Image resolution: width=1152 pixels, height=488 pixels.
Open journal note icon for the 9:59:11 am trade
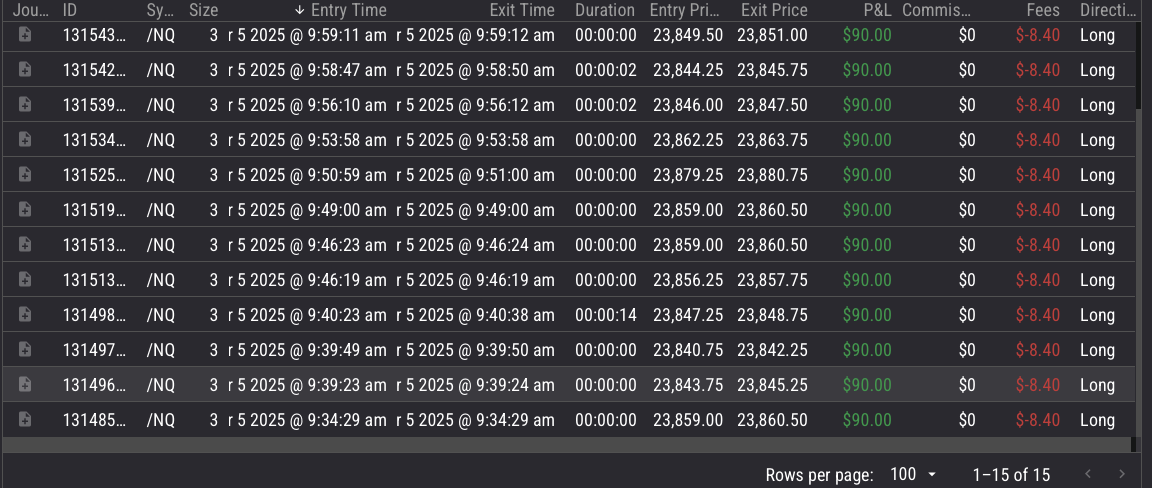(24, 34)
